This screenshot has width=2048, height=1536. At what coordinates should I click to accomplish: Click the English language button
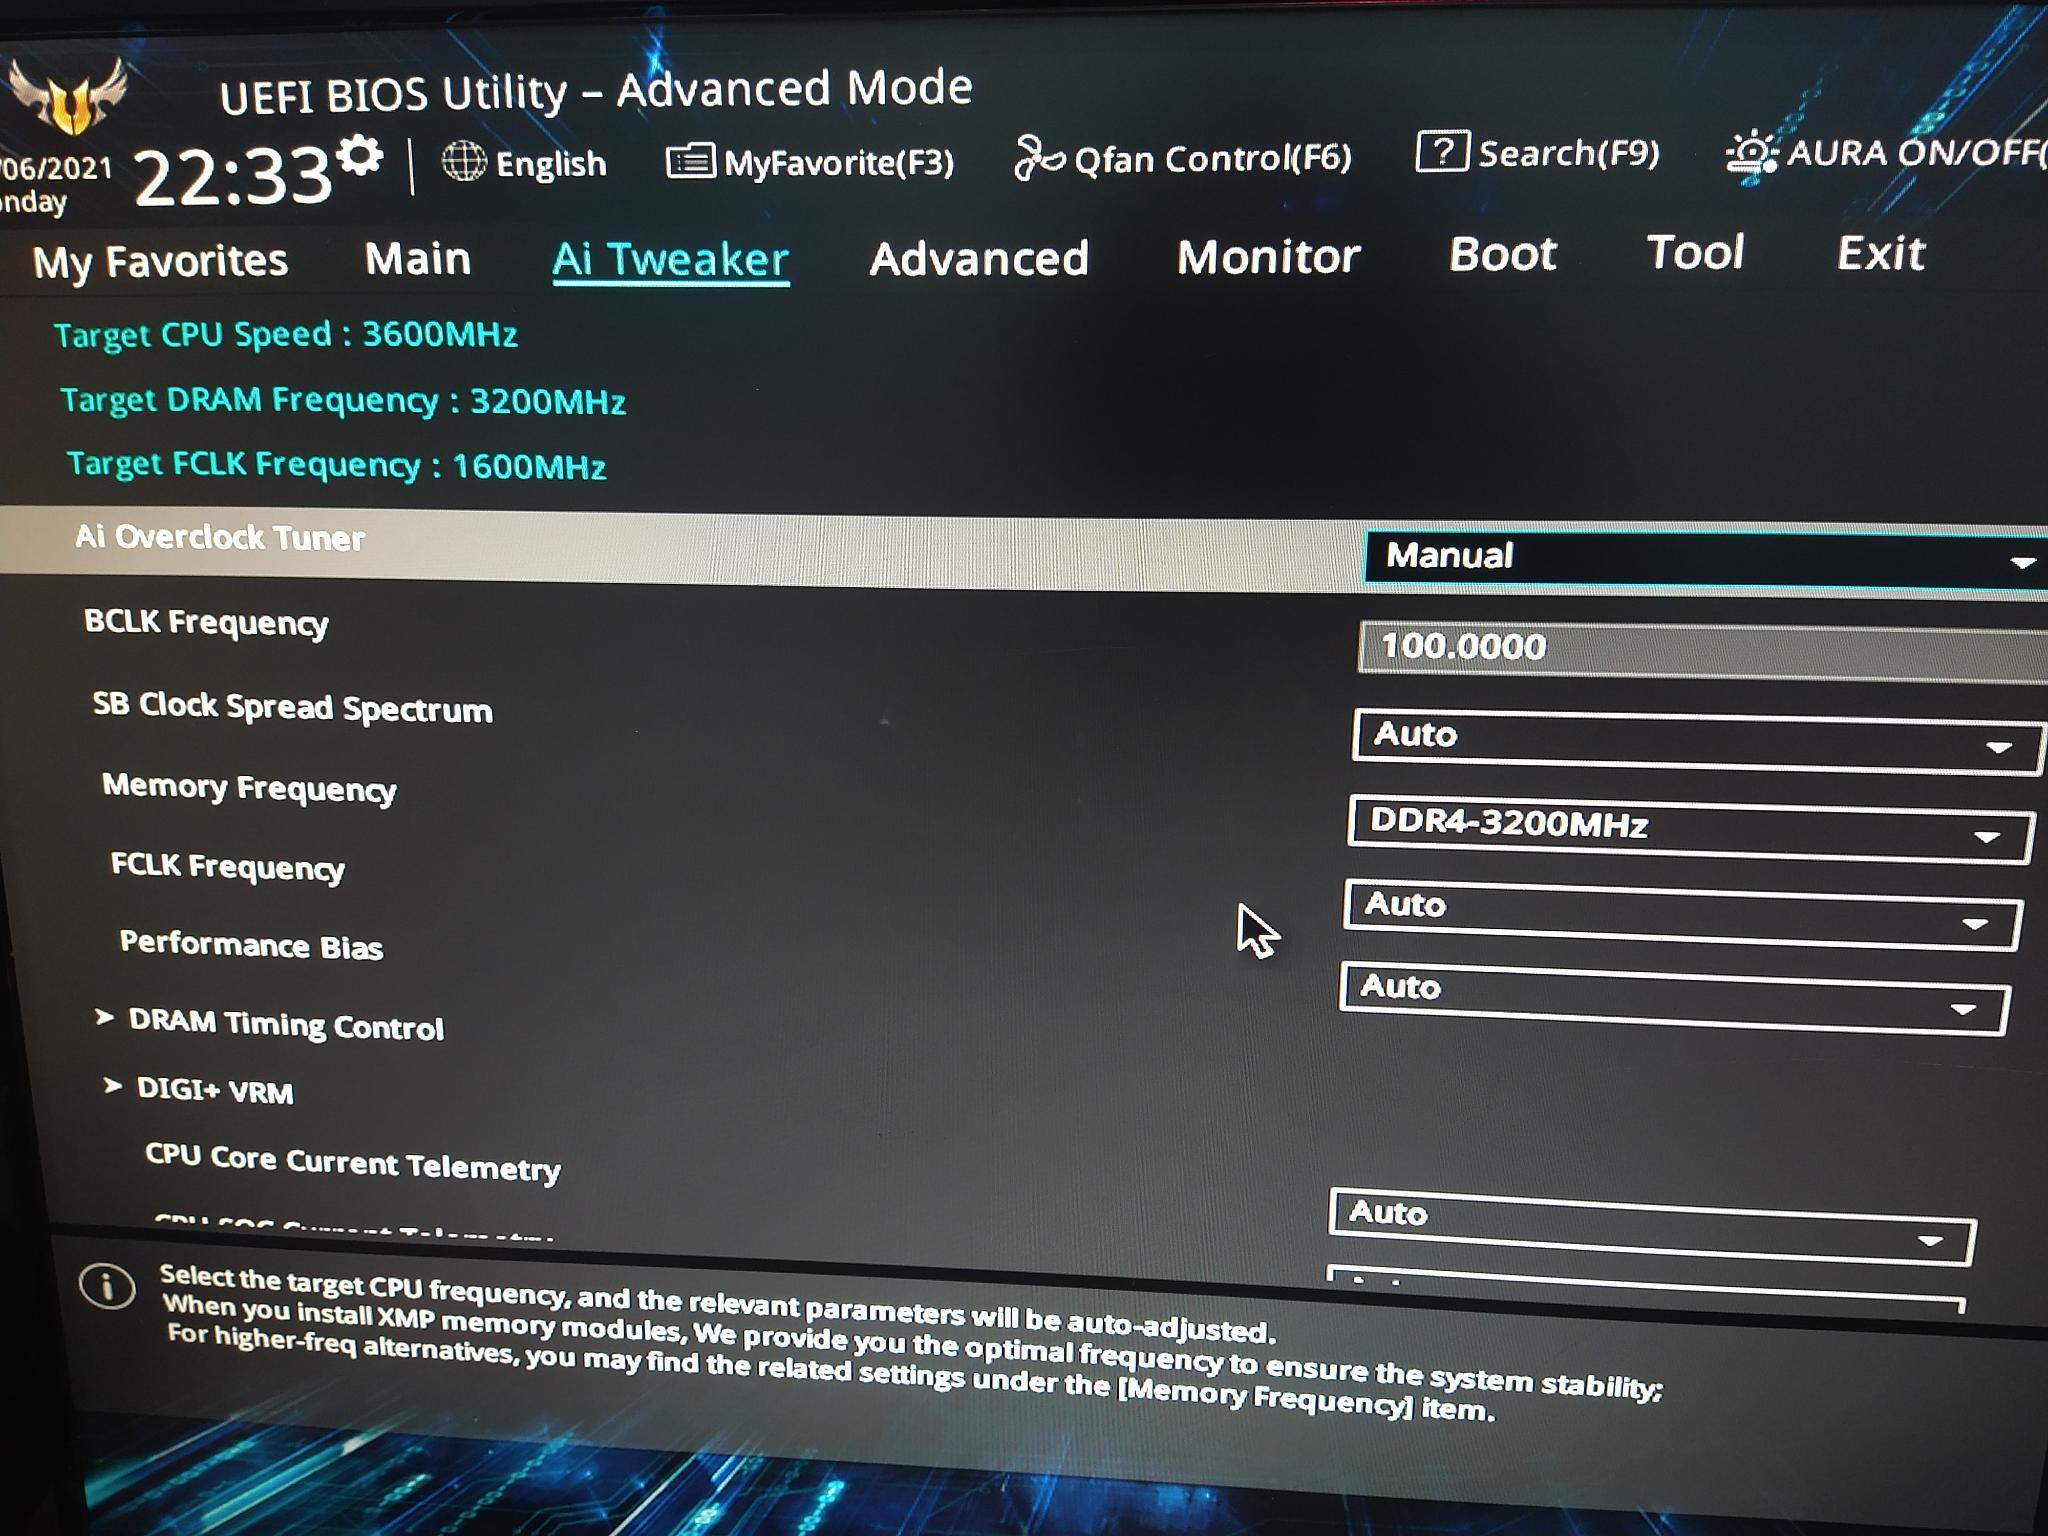coord(550,164)
